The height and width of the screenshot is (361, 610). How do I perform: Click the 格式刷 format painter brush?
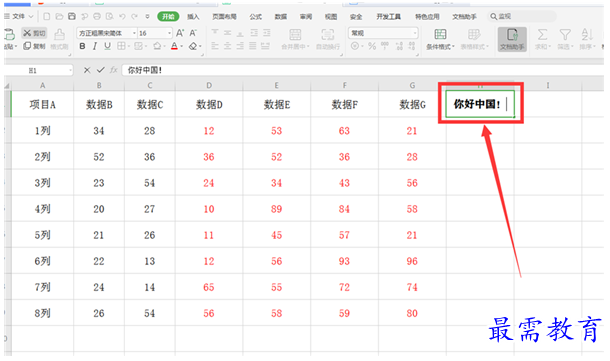pos(59,39)
